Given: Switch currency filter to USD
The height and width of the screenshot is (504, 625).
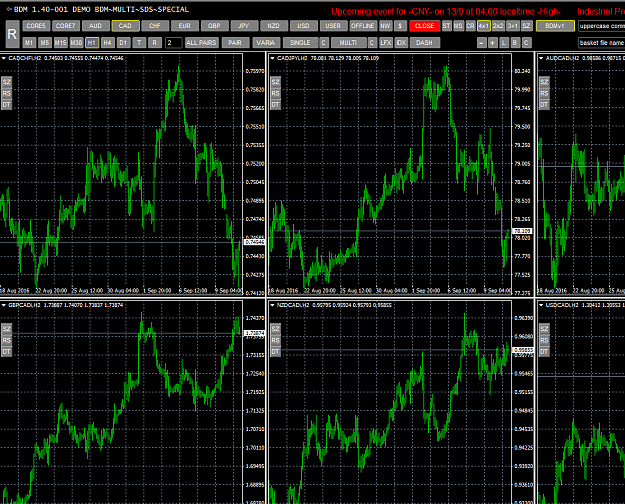Looking at the screenshot, I should 303,26.
